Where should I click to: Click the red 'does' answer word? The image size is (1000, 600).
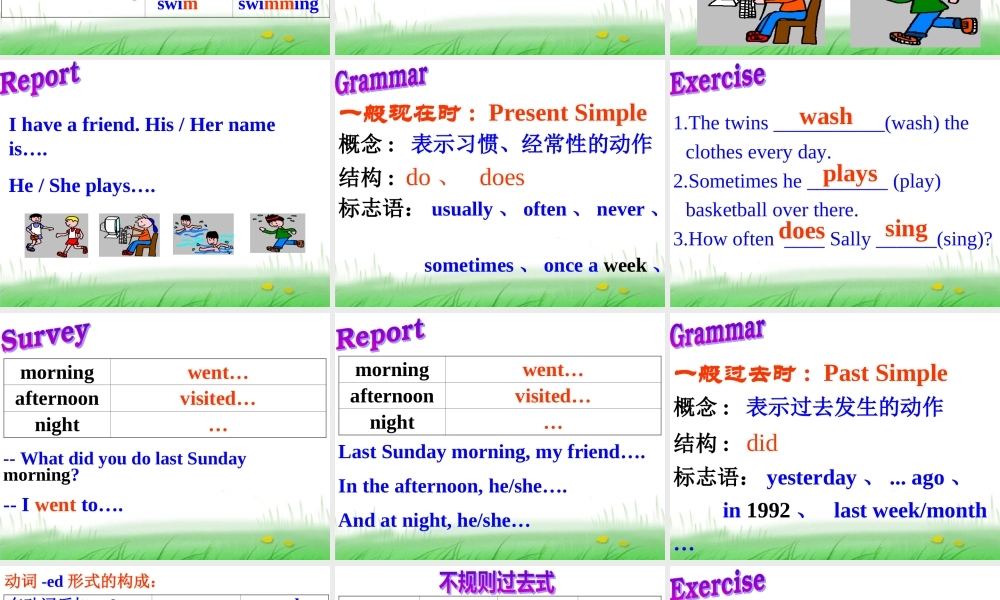pos(801,231)
